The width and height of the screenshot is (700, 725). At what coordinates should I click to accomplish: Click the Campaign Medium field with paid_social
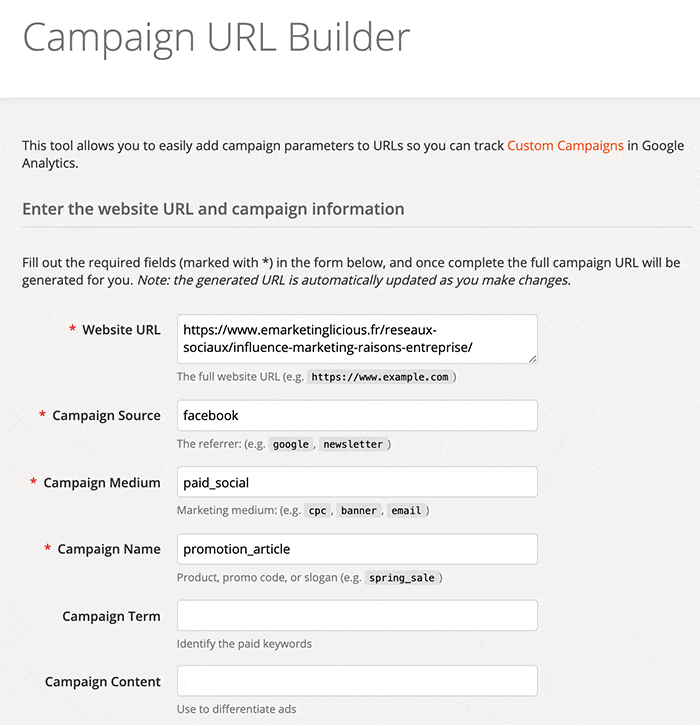coord(357,482)
